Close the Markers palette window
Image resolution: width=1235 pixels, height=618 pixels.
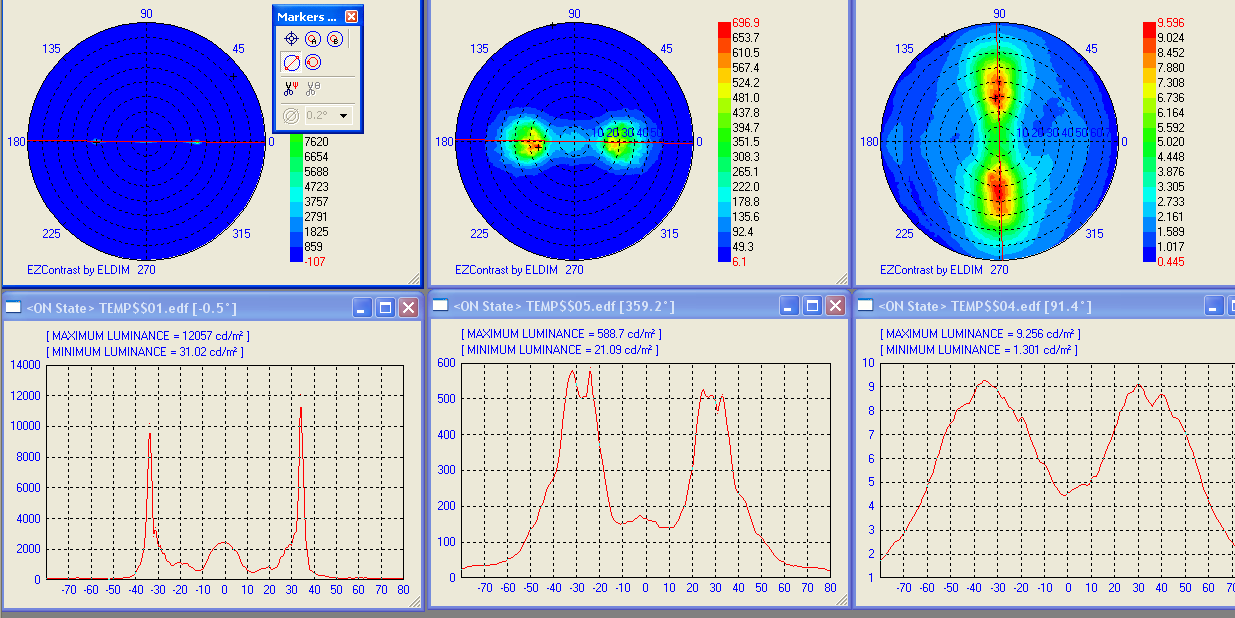351,16
